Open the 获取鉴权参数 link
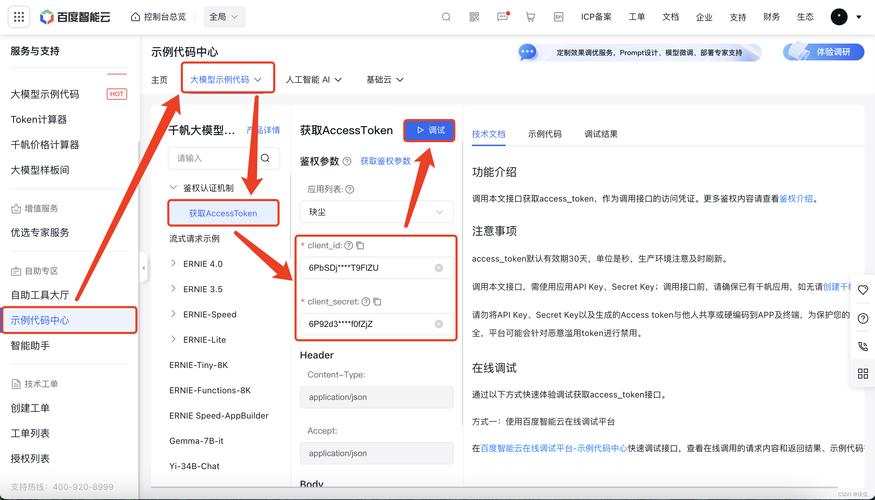The width and height of the screenshot is (875, 500). pos(386,161)
